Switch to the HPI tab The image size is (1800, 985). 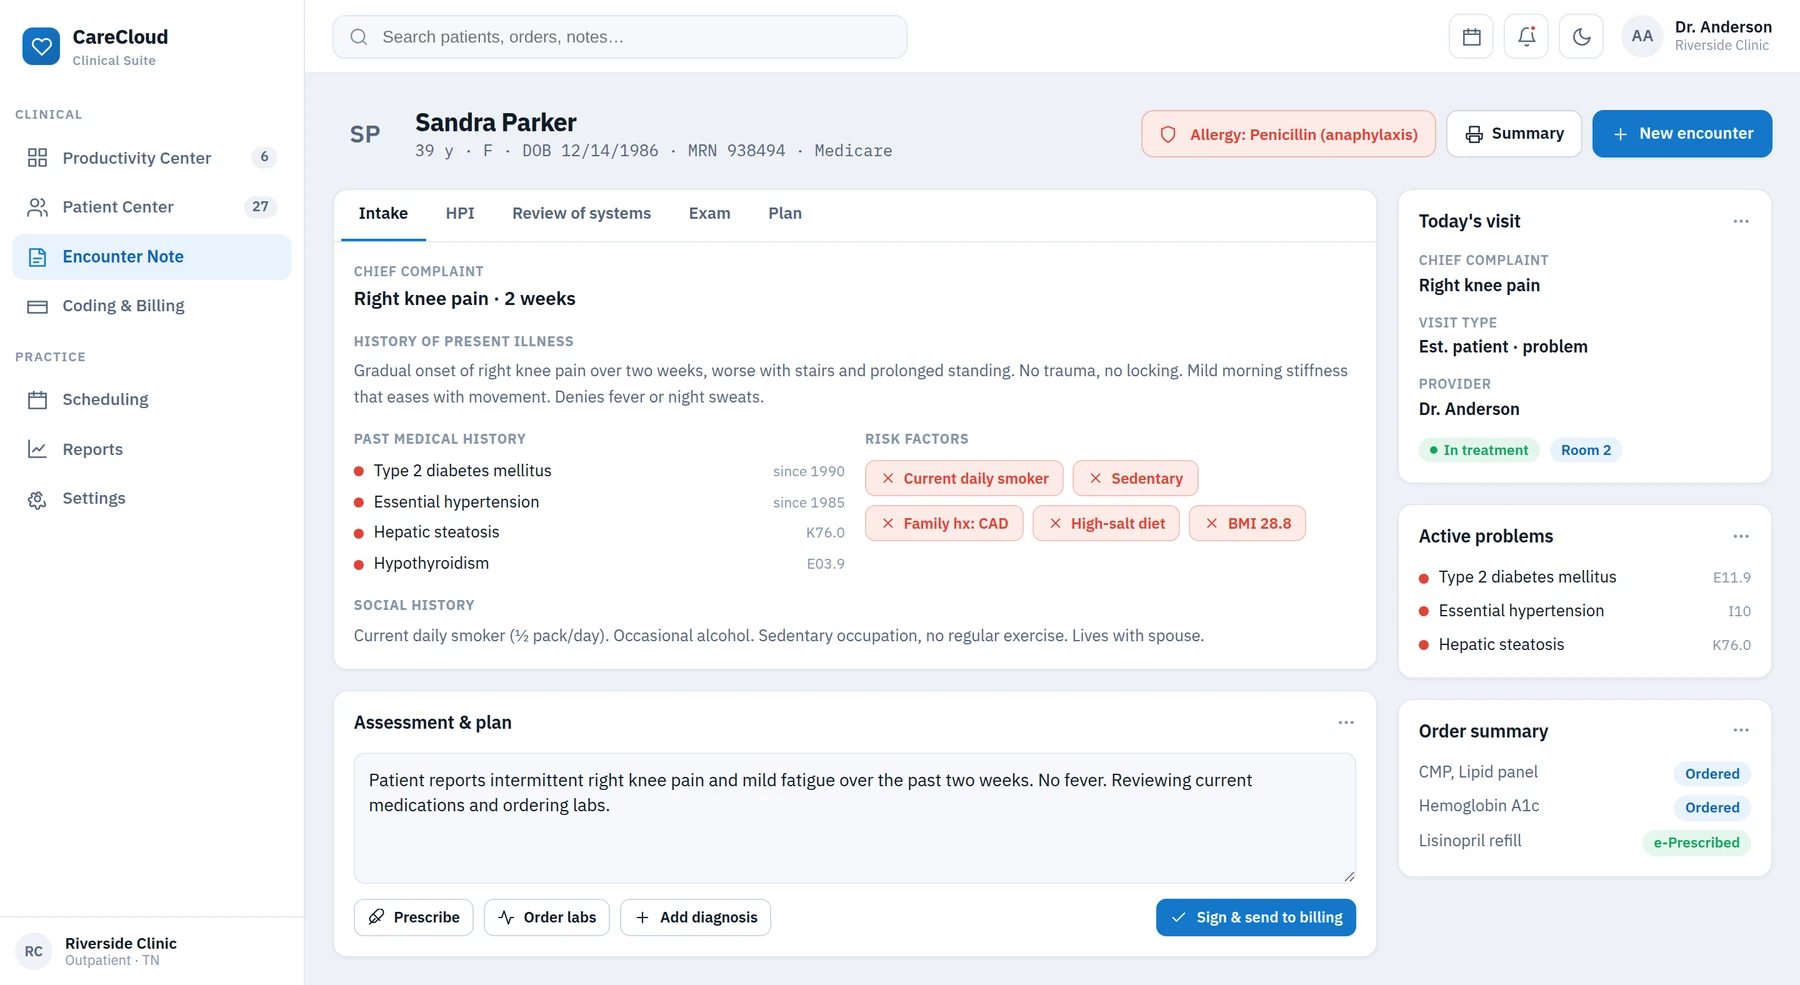tap(460, 214)
